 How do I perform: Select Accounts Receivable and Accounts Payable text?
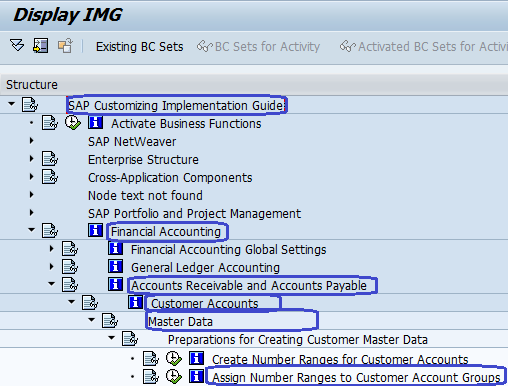(x=249, y=286)
